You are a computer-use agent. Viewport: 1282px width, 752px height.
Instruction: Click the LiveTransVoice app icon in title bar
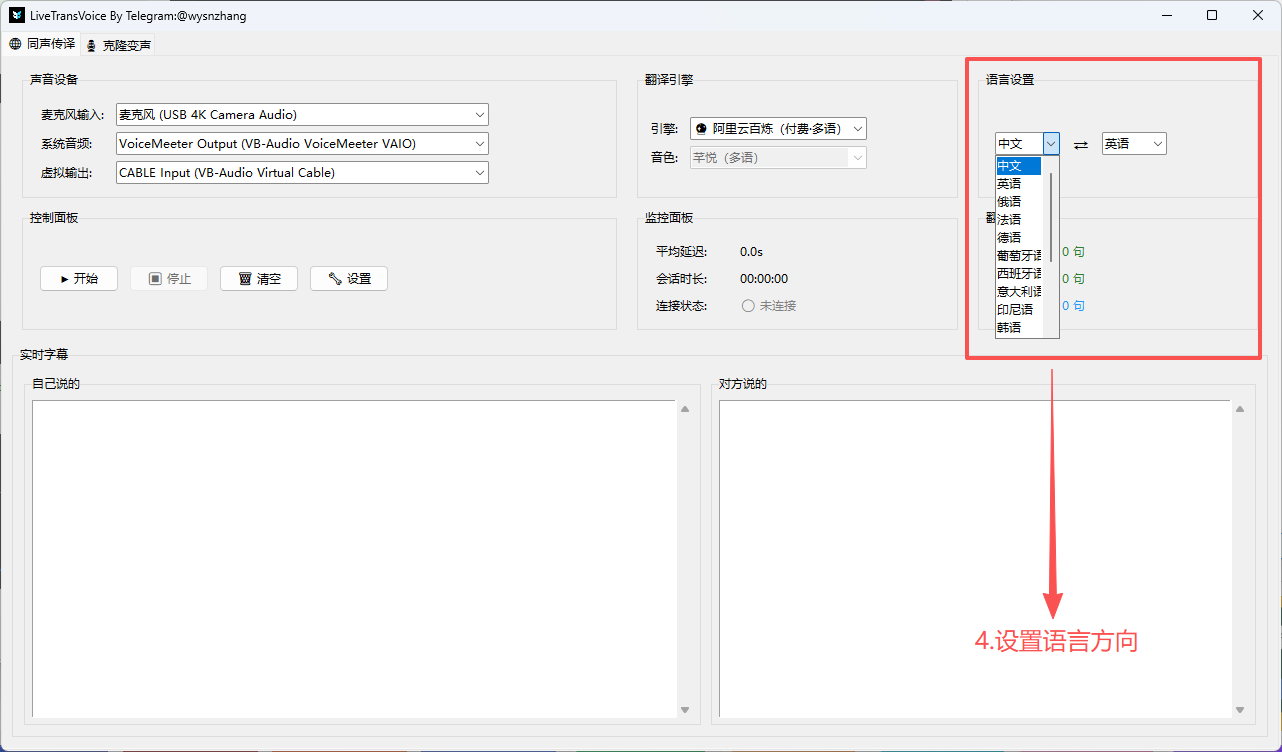point(17,15)
